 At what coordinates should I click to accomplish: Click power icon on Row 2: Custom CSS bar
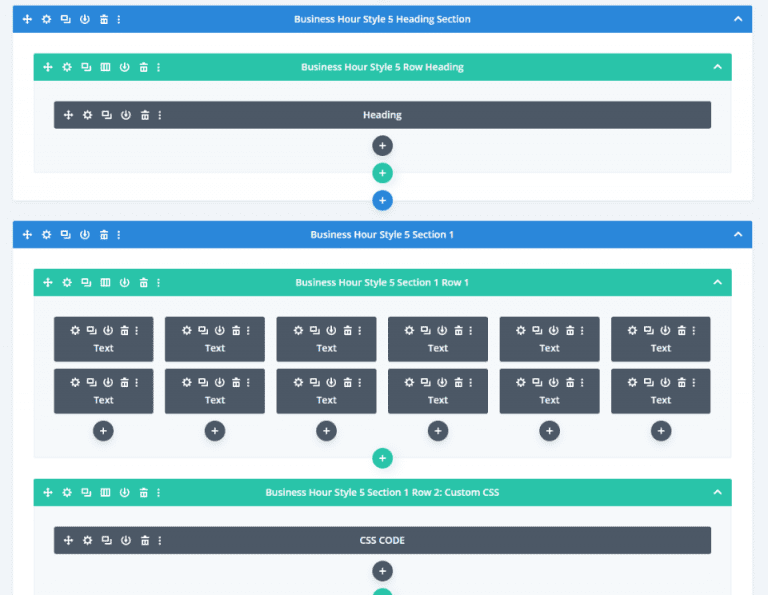(x=124, y=493)
